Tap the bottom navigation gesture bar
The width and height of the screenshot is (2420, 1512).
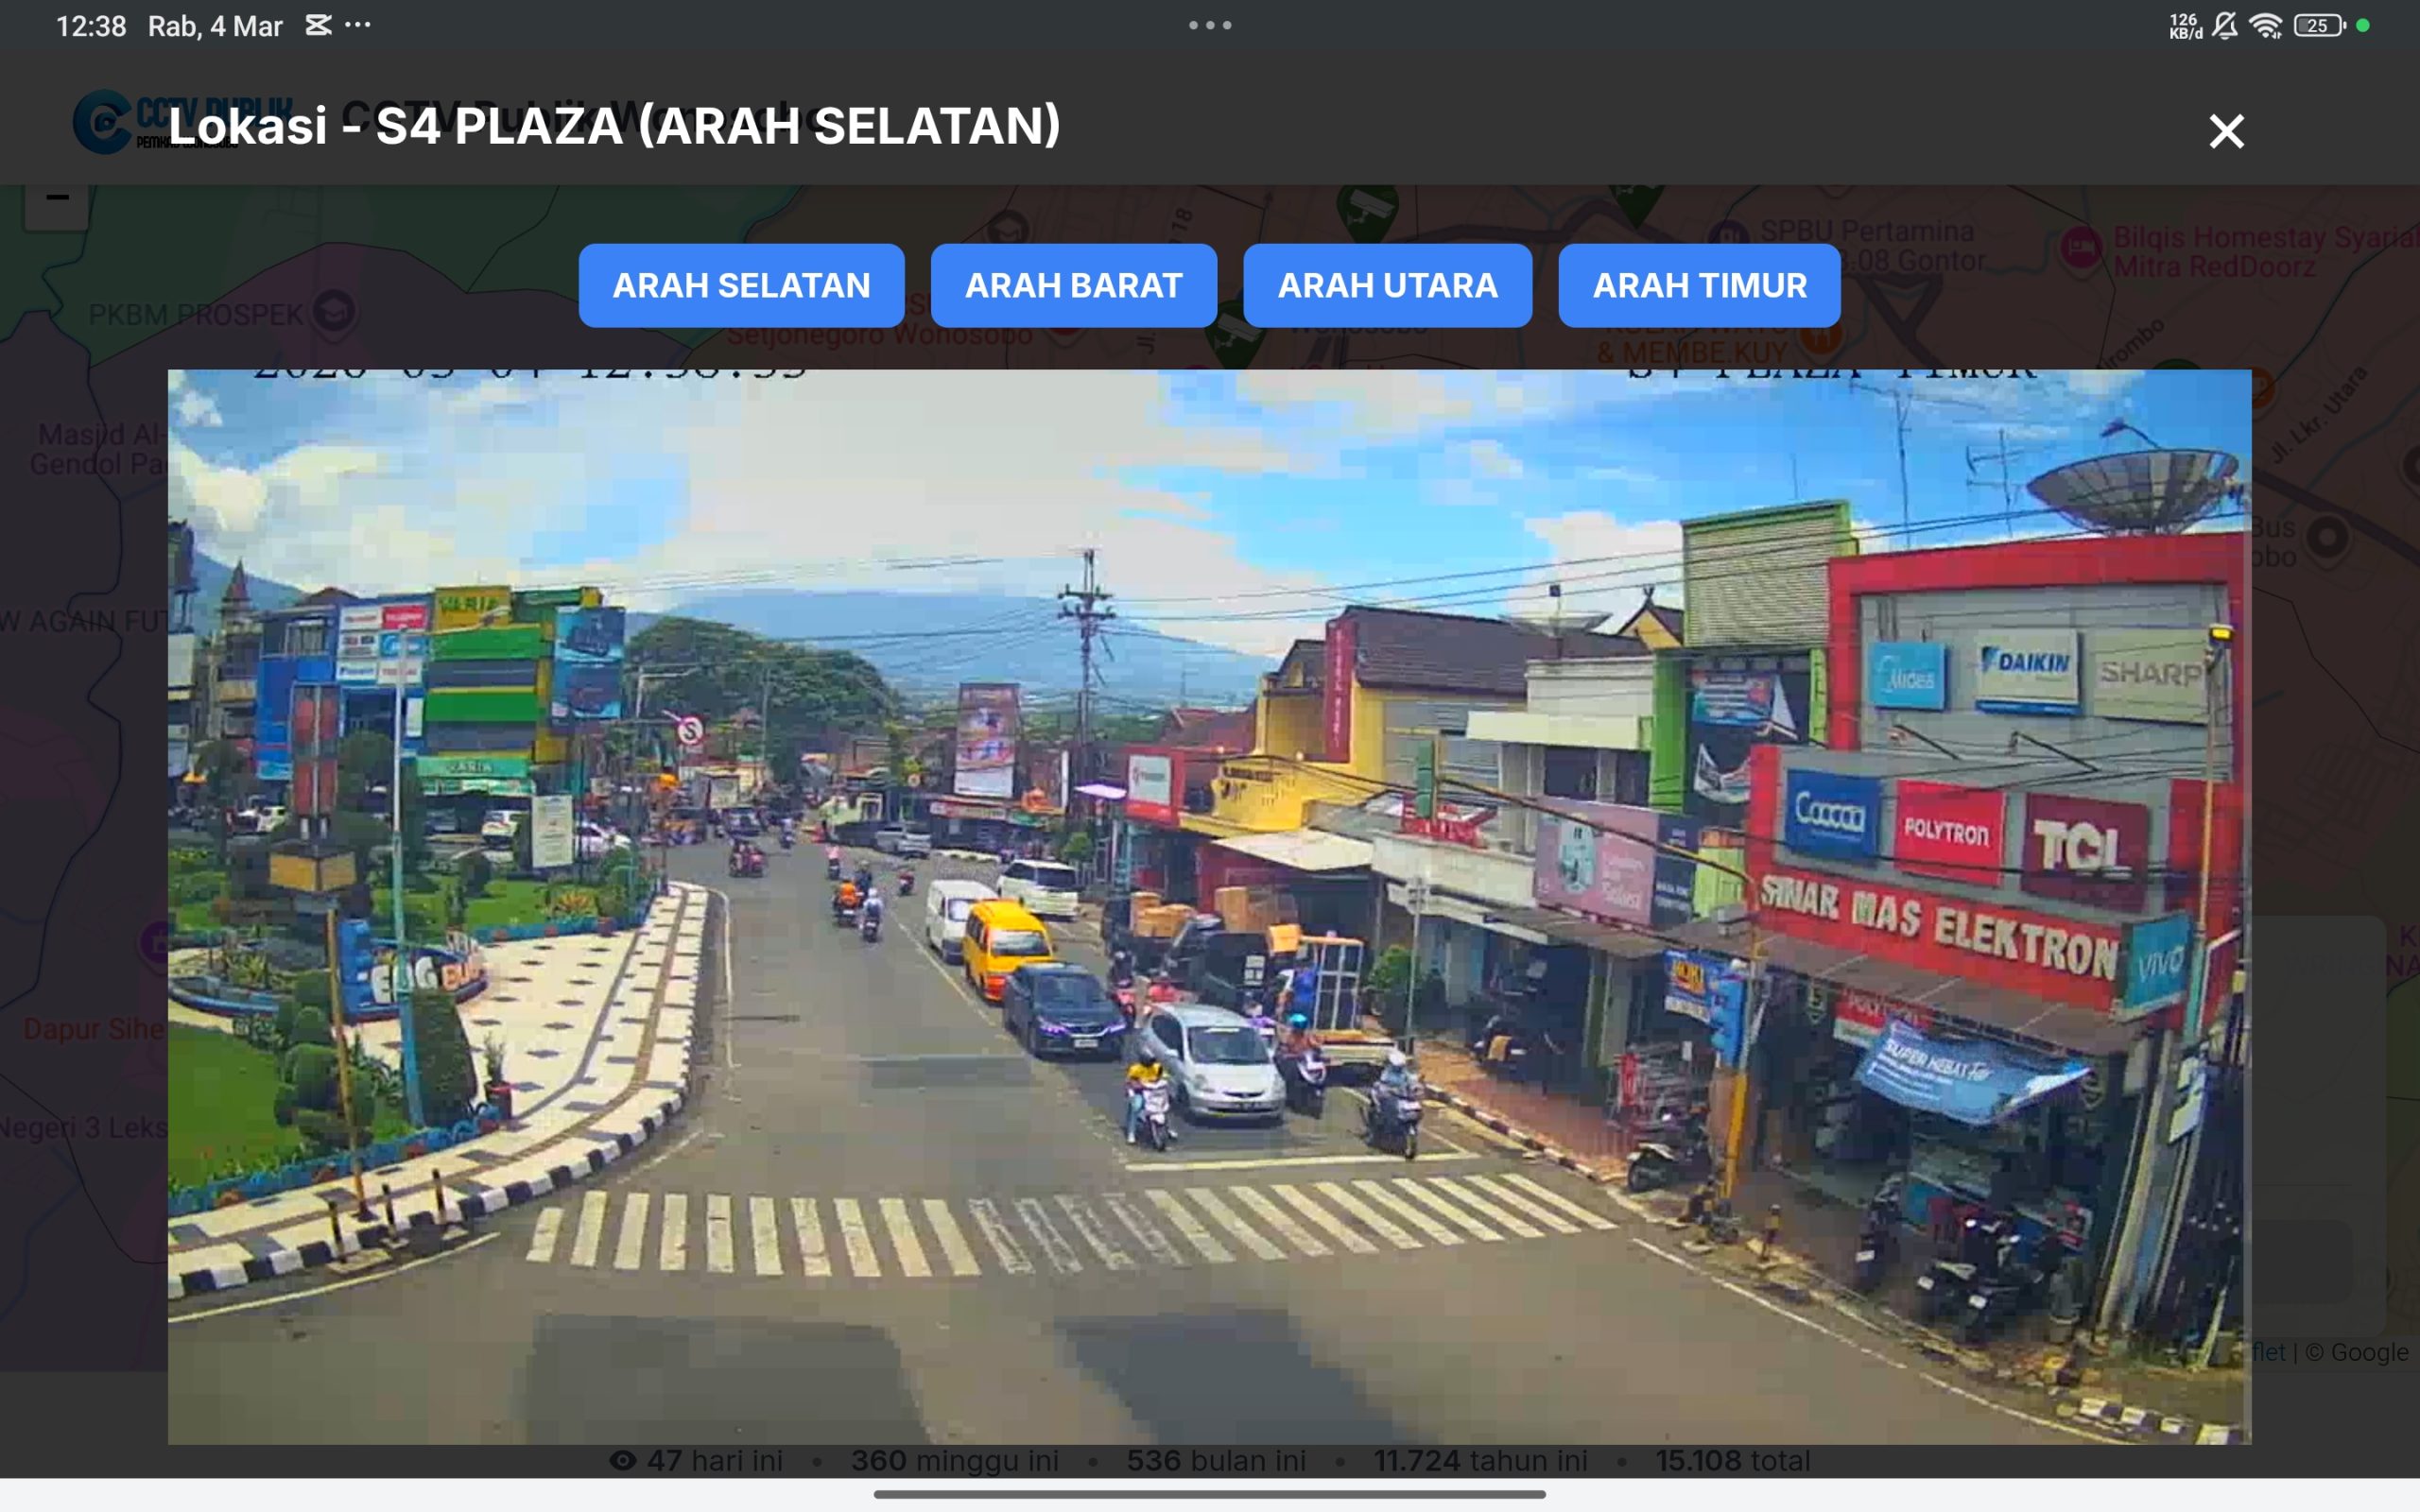1208,1494
